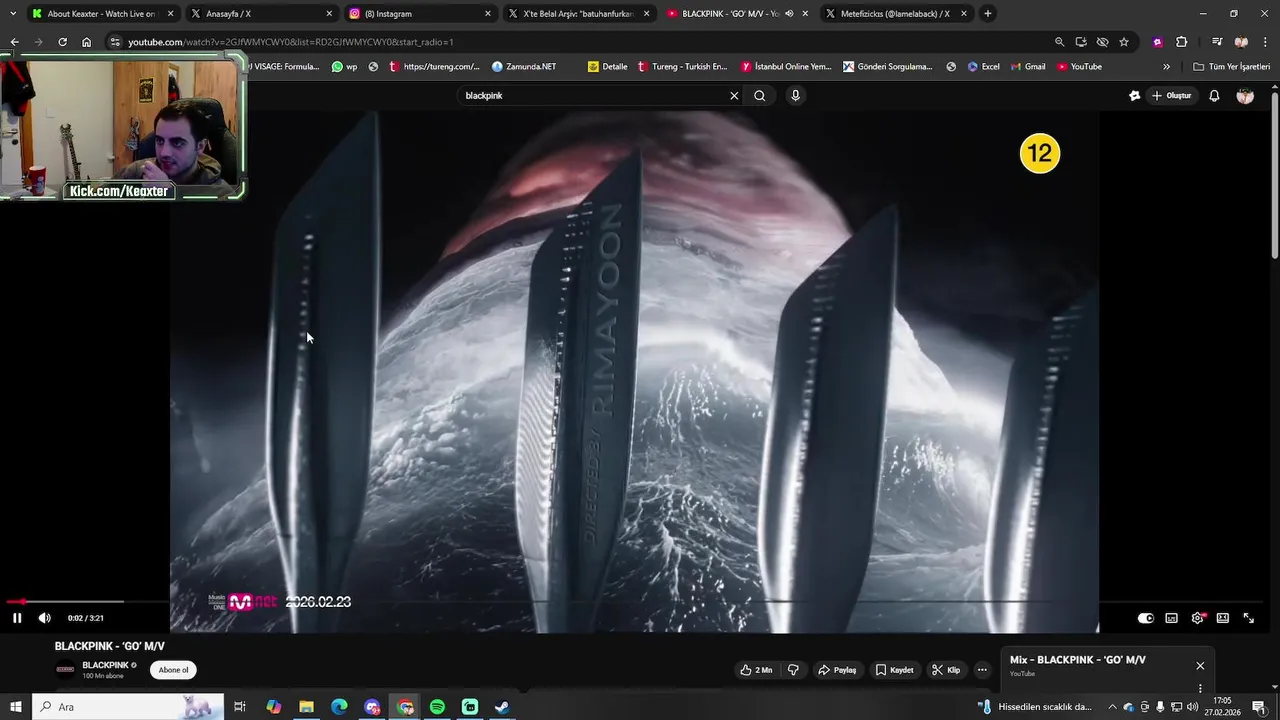Screen dimensions: 1280x720
Task: Mute the video with speaker icon
Action: click(44, 618)
